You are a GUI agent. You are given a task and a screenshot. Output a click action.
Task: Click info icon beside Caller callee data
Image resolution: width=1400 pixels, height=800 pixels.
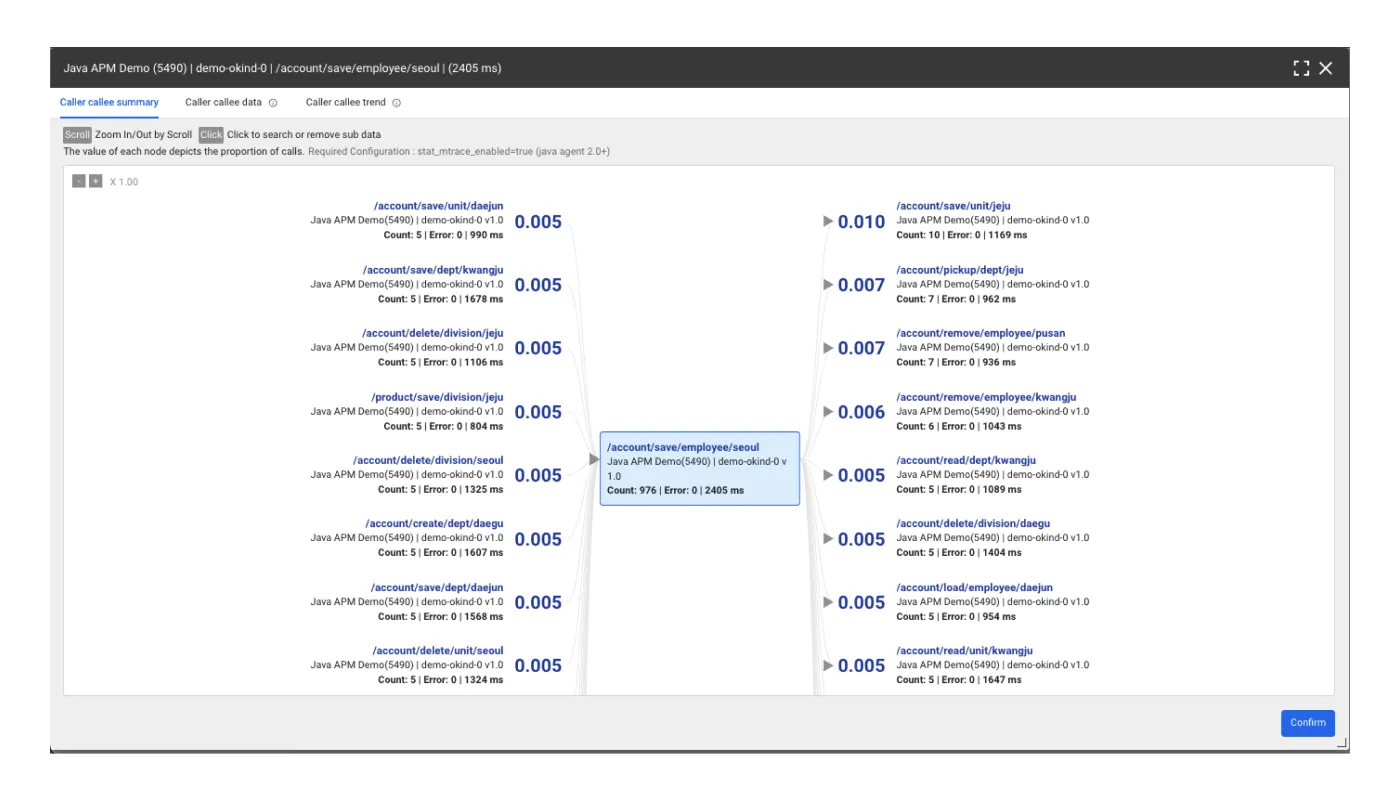click(273, 103)
